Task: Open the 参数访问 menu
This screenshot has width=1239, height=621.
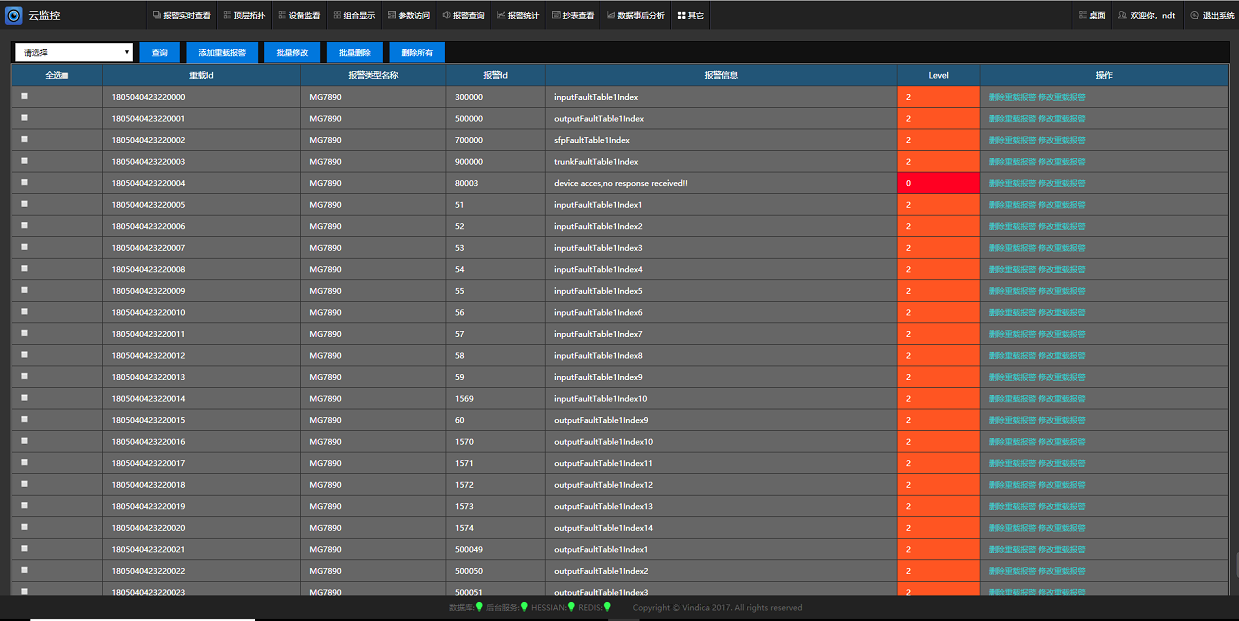Action: (408, 15)
